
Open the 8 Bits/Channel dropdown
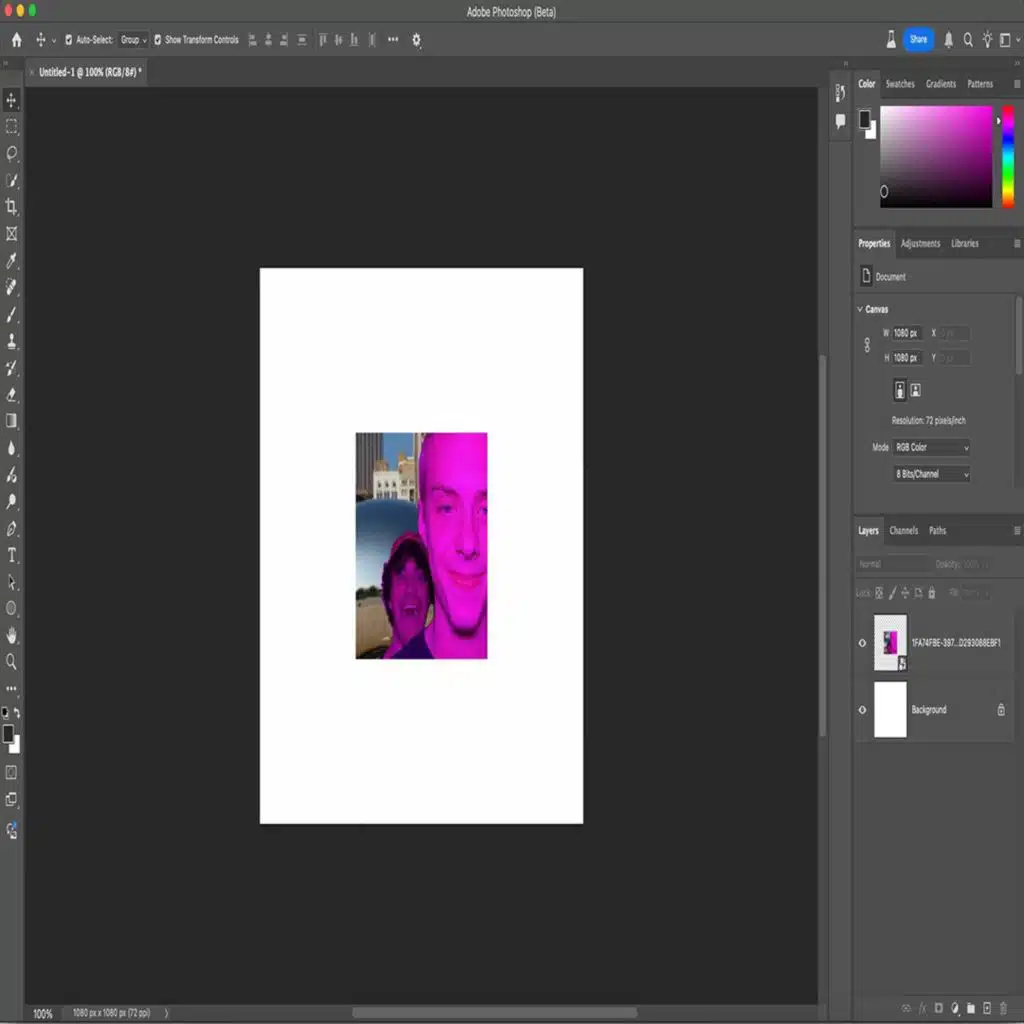[931, 474]
